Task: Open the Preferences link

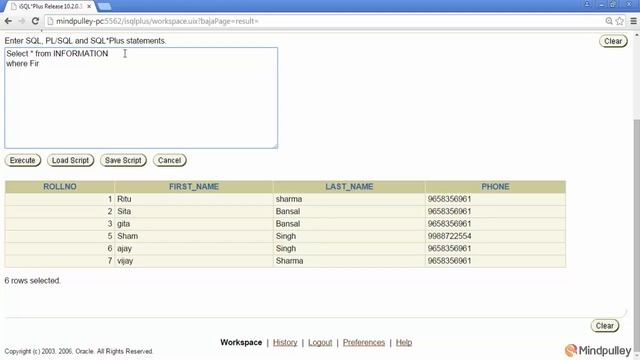Action: 364,342
